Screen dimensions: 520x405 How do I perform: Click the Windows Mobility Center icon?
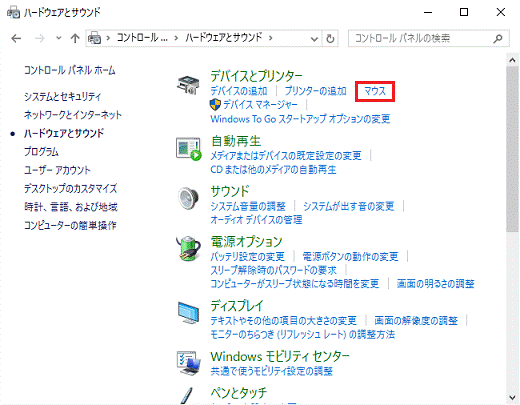point(188,363)
